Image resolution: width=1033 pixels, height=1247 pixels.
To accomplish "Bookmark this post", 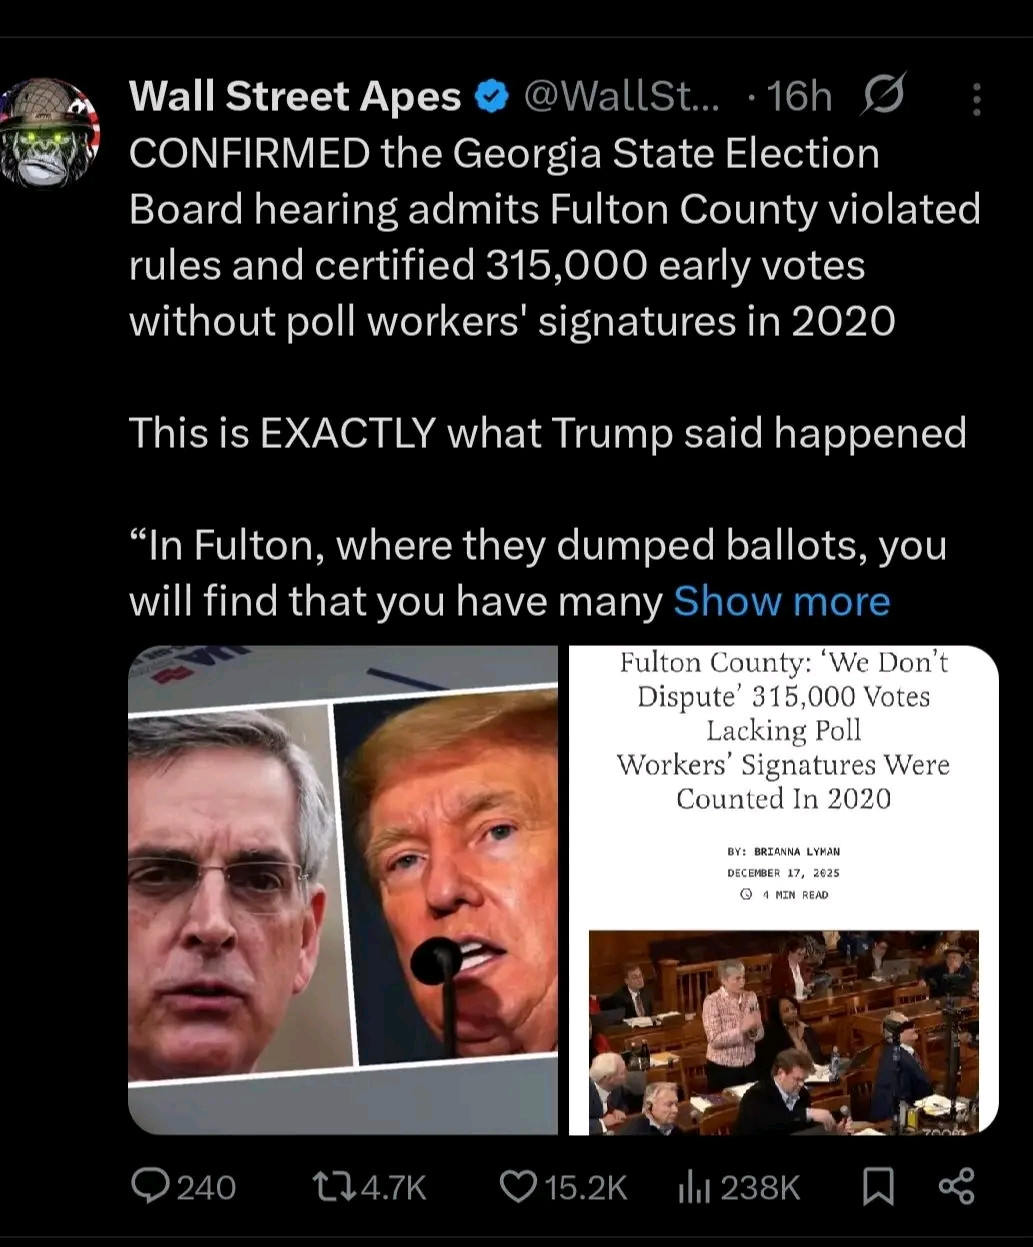I will click(x=877, y=1187).
